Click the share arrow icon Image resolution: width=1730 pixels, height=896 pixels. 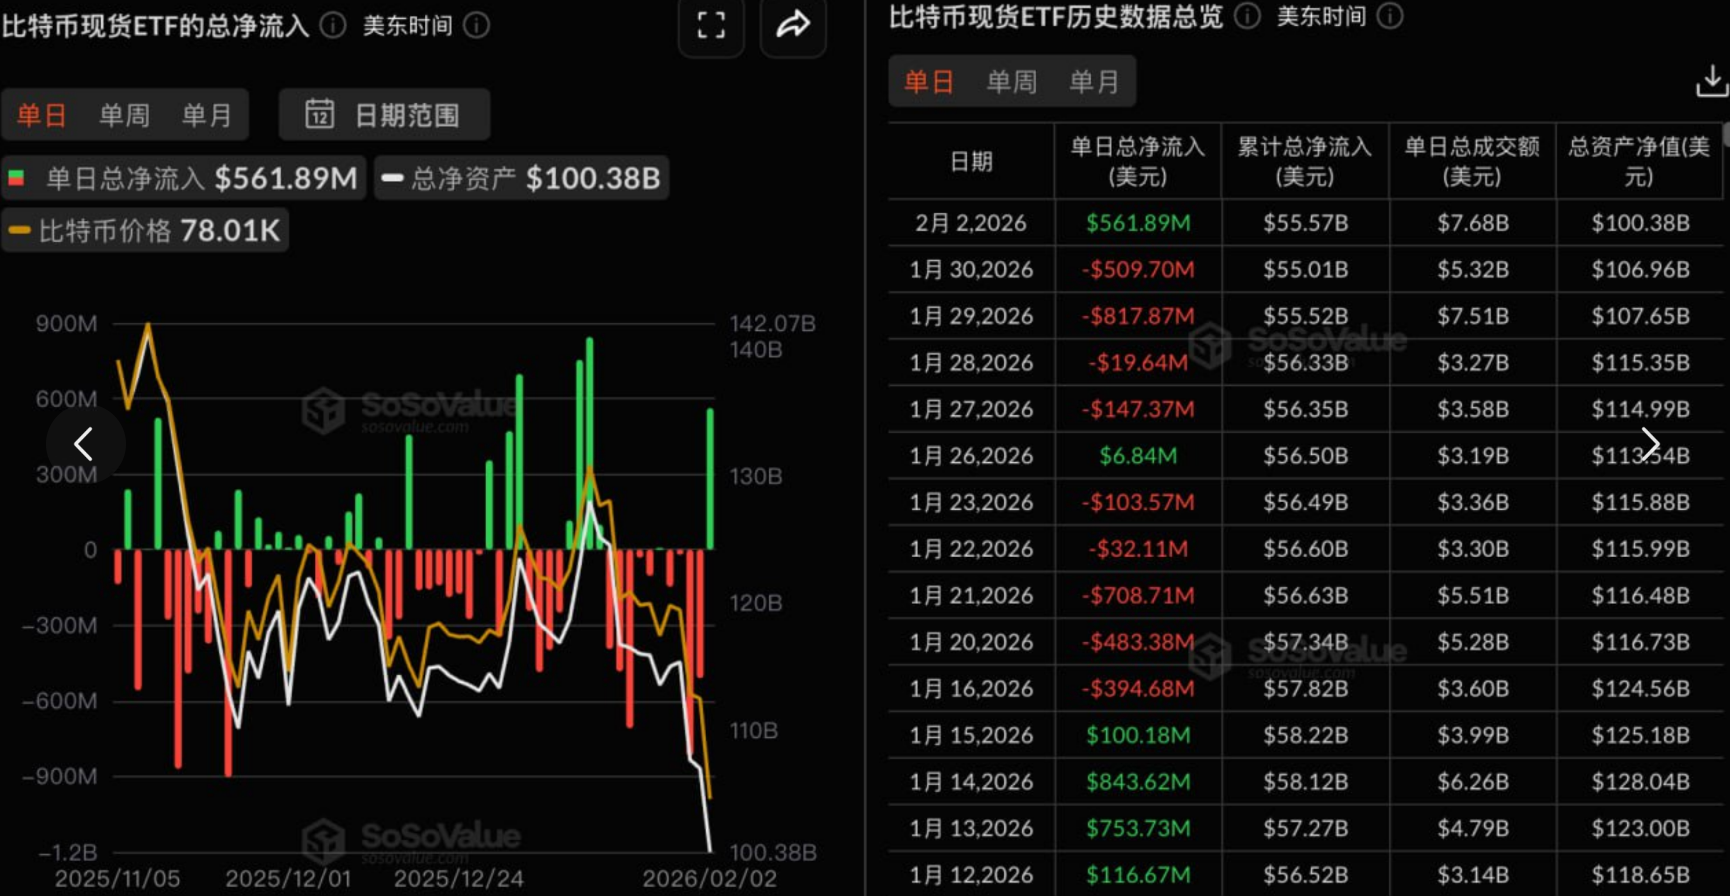pos(793,25)
